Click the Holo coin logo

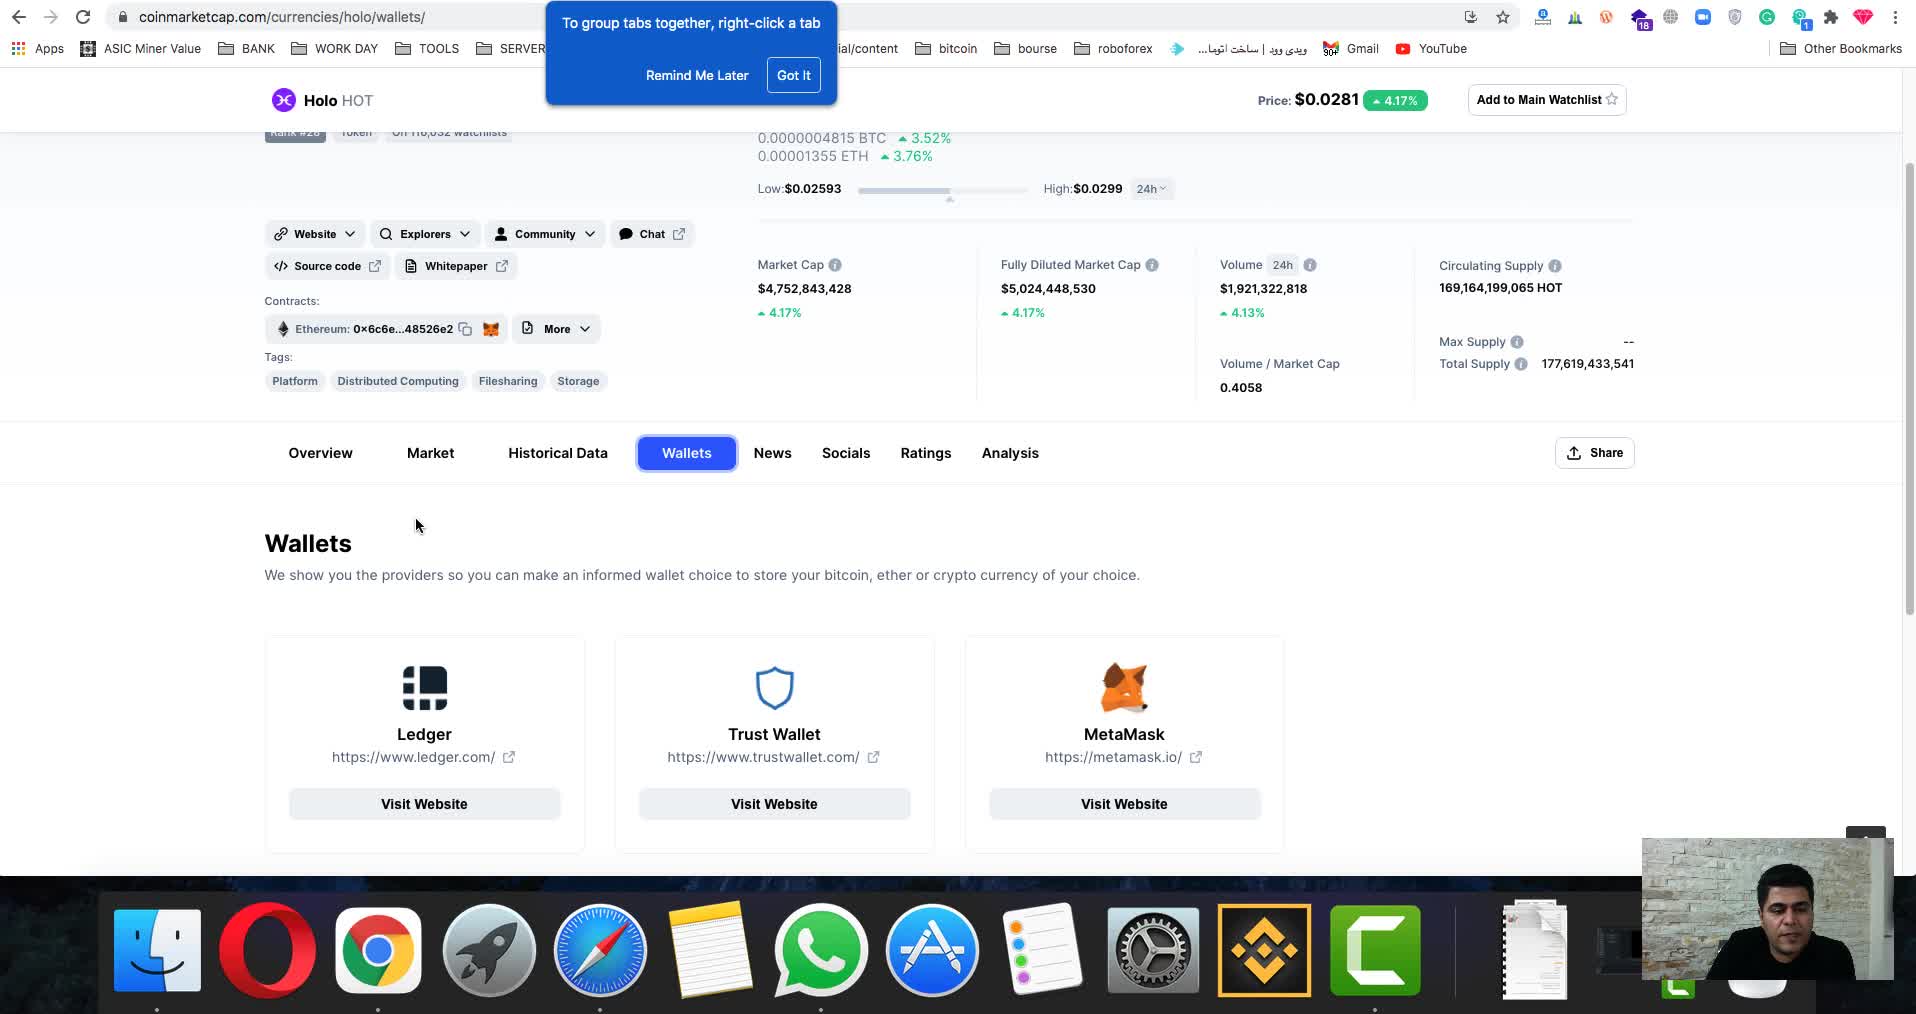[x=284, y=100]
